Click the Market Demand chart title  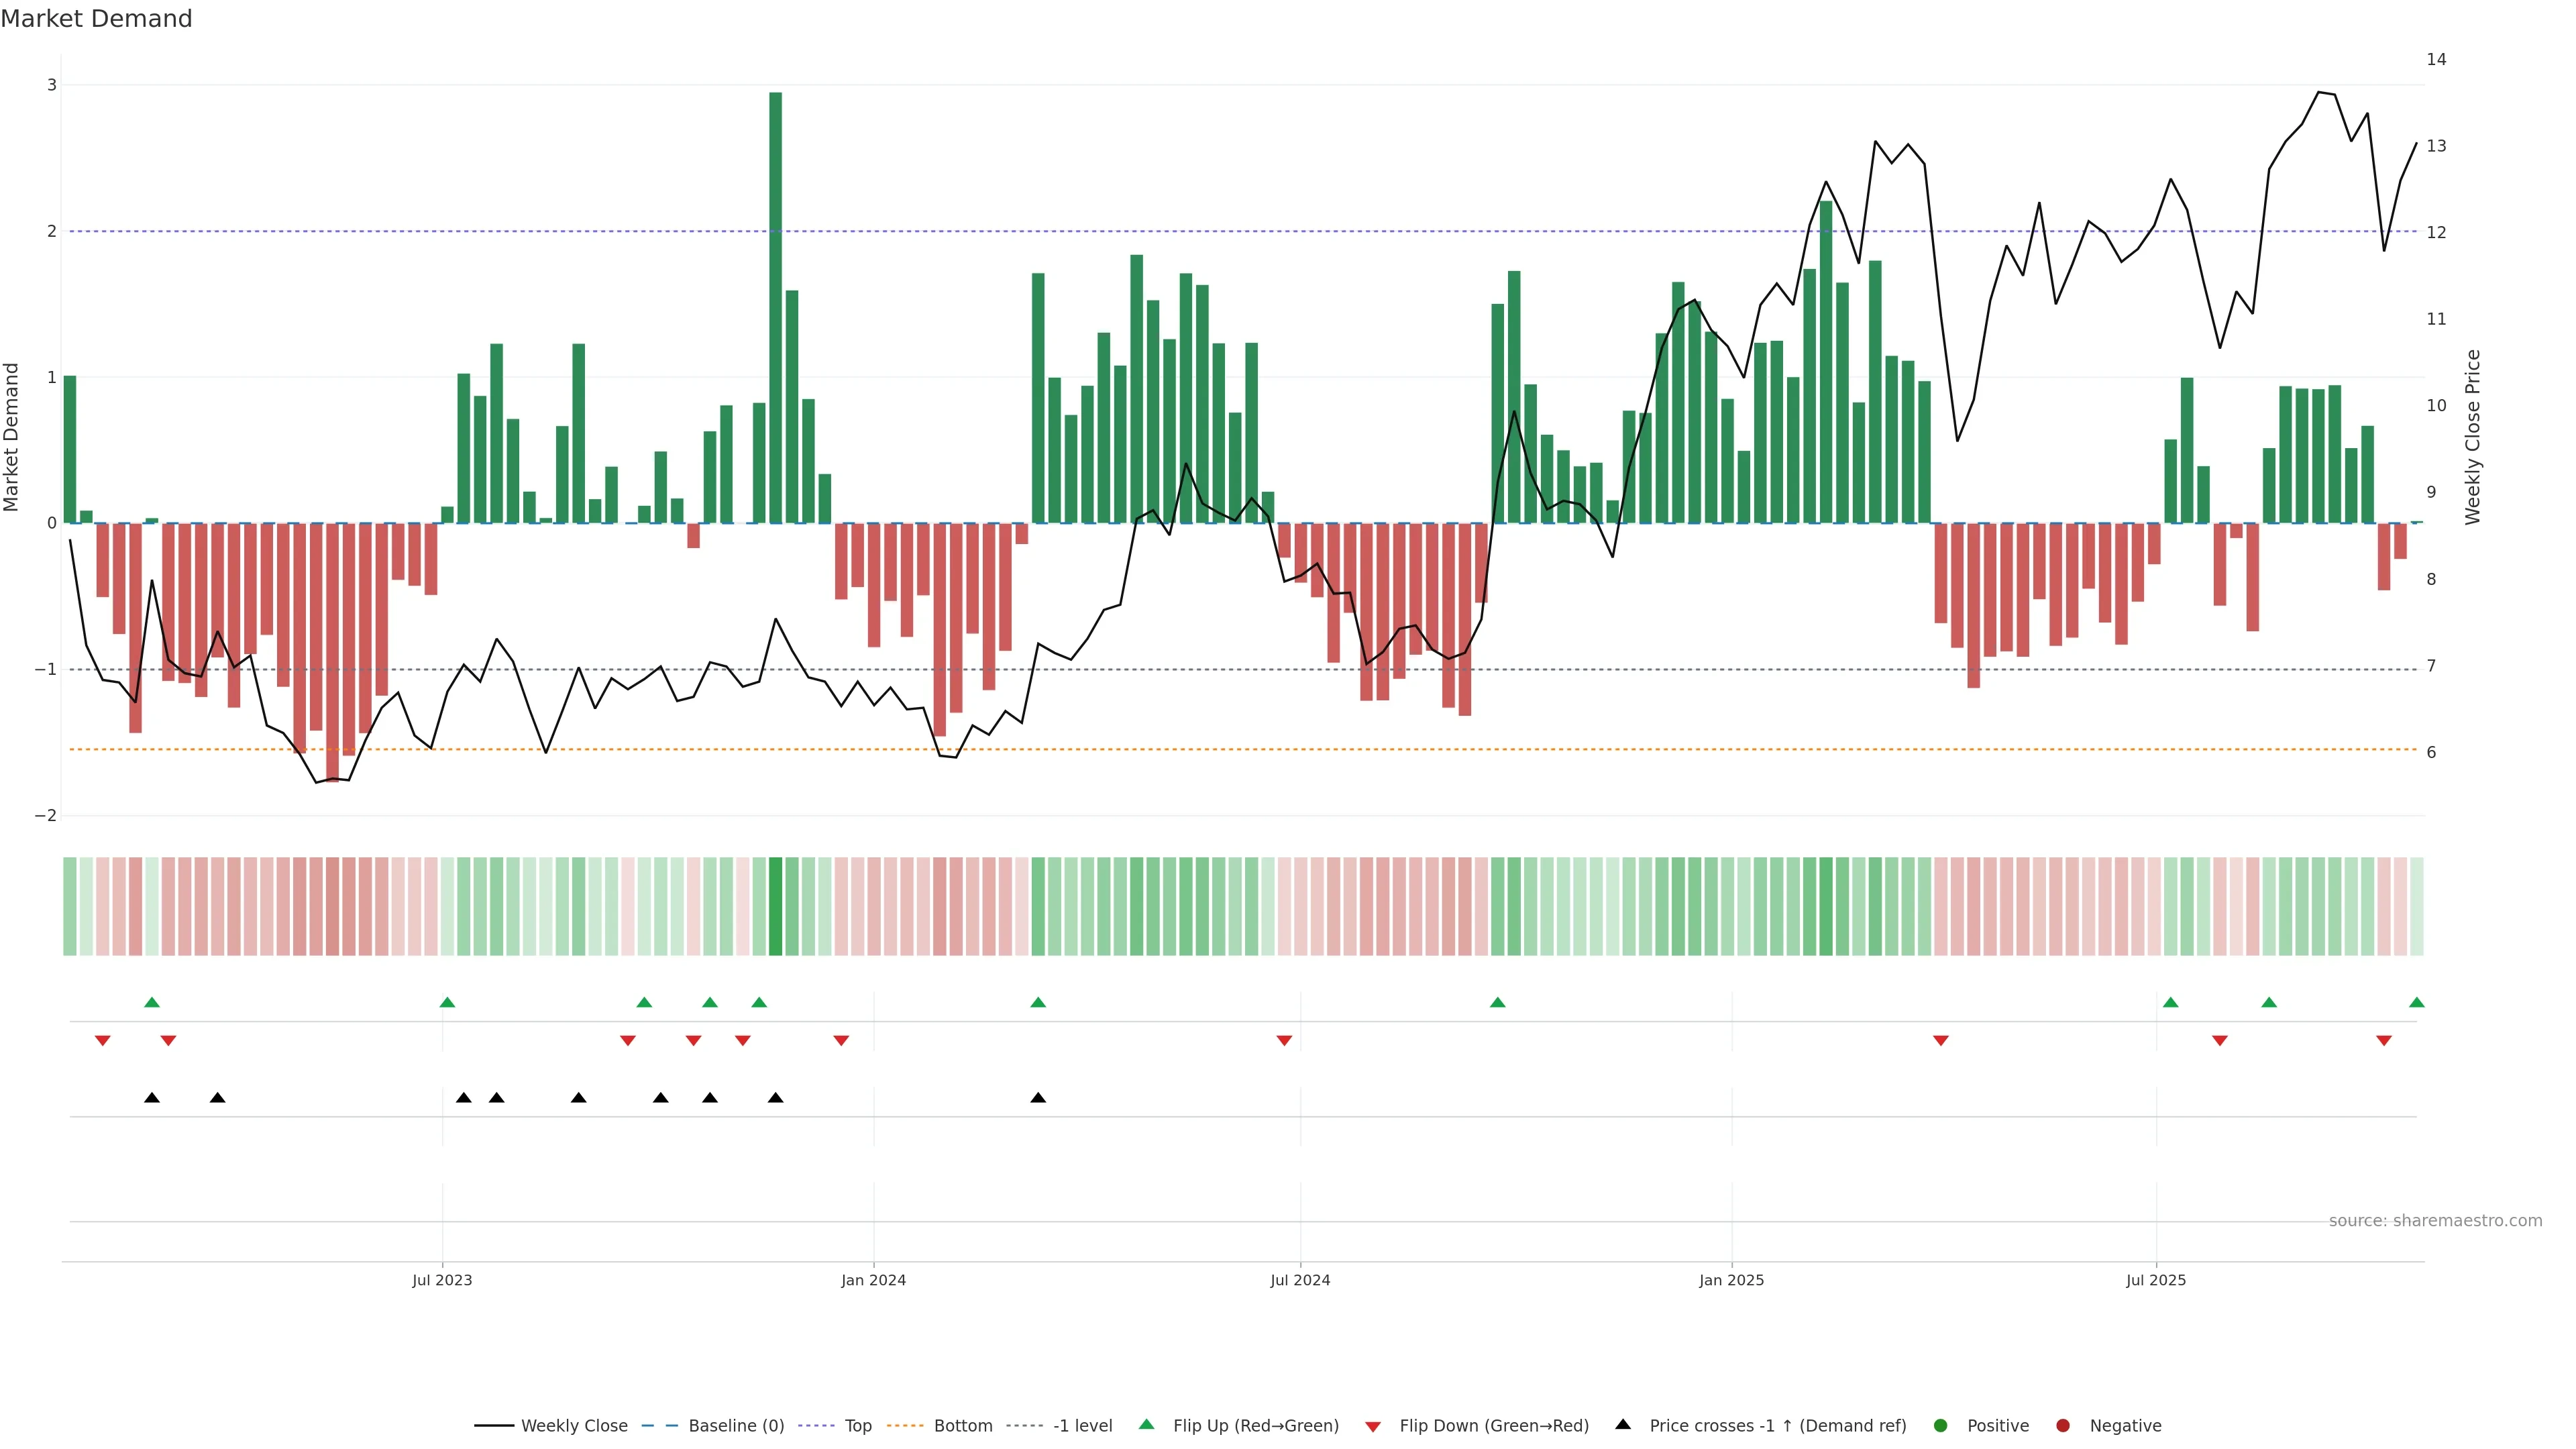[x=96, y=19]
